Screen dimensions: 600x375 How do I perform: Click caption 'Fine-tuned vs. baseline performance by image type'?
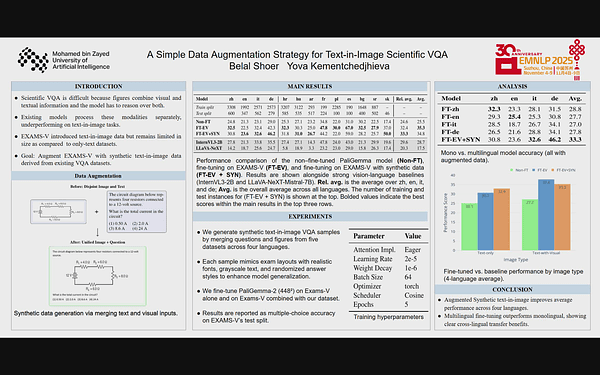click(514, 275)
